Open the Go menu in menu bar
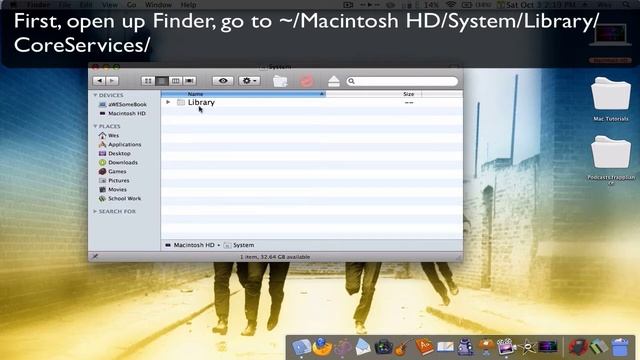The height and width of the screenshot is (360, 640). click(x=131, y=5)
